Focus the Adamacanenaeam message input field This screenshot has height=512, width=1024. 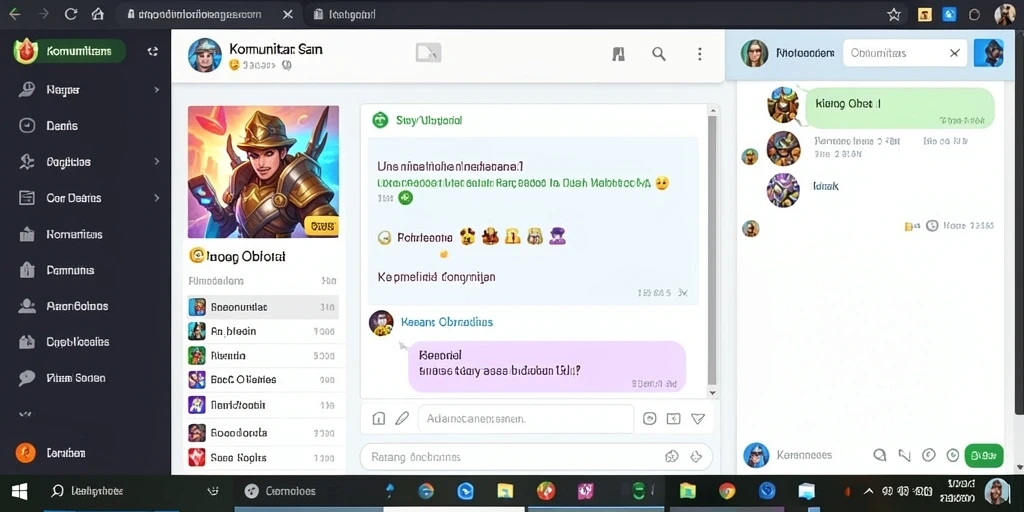[526, 419]
